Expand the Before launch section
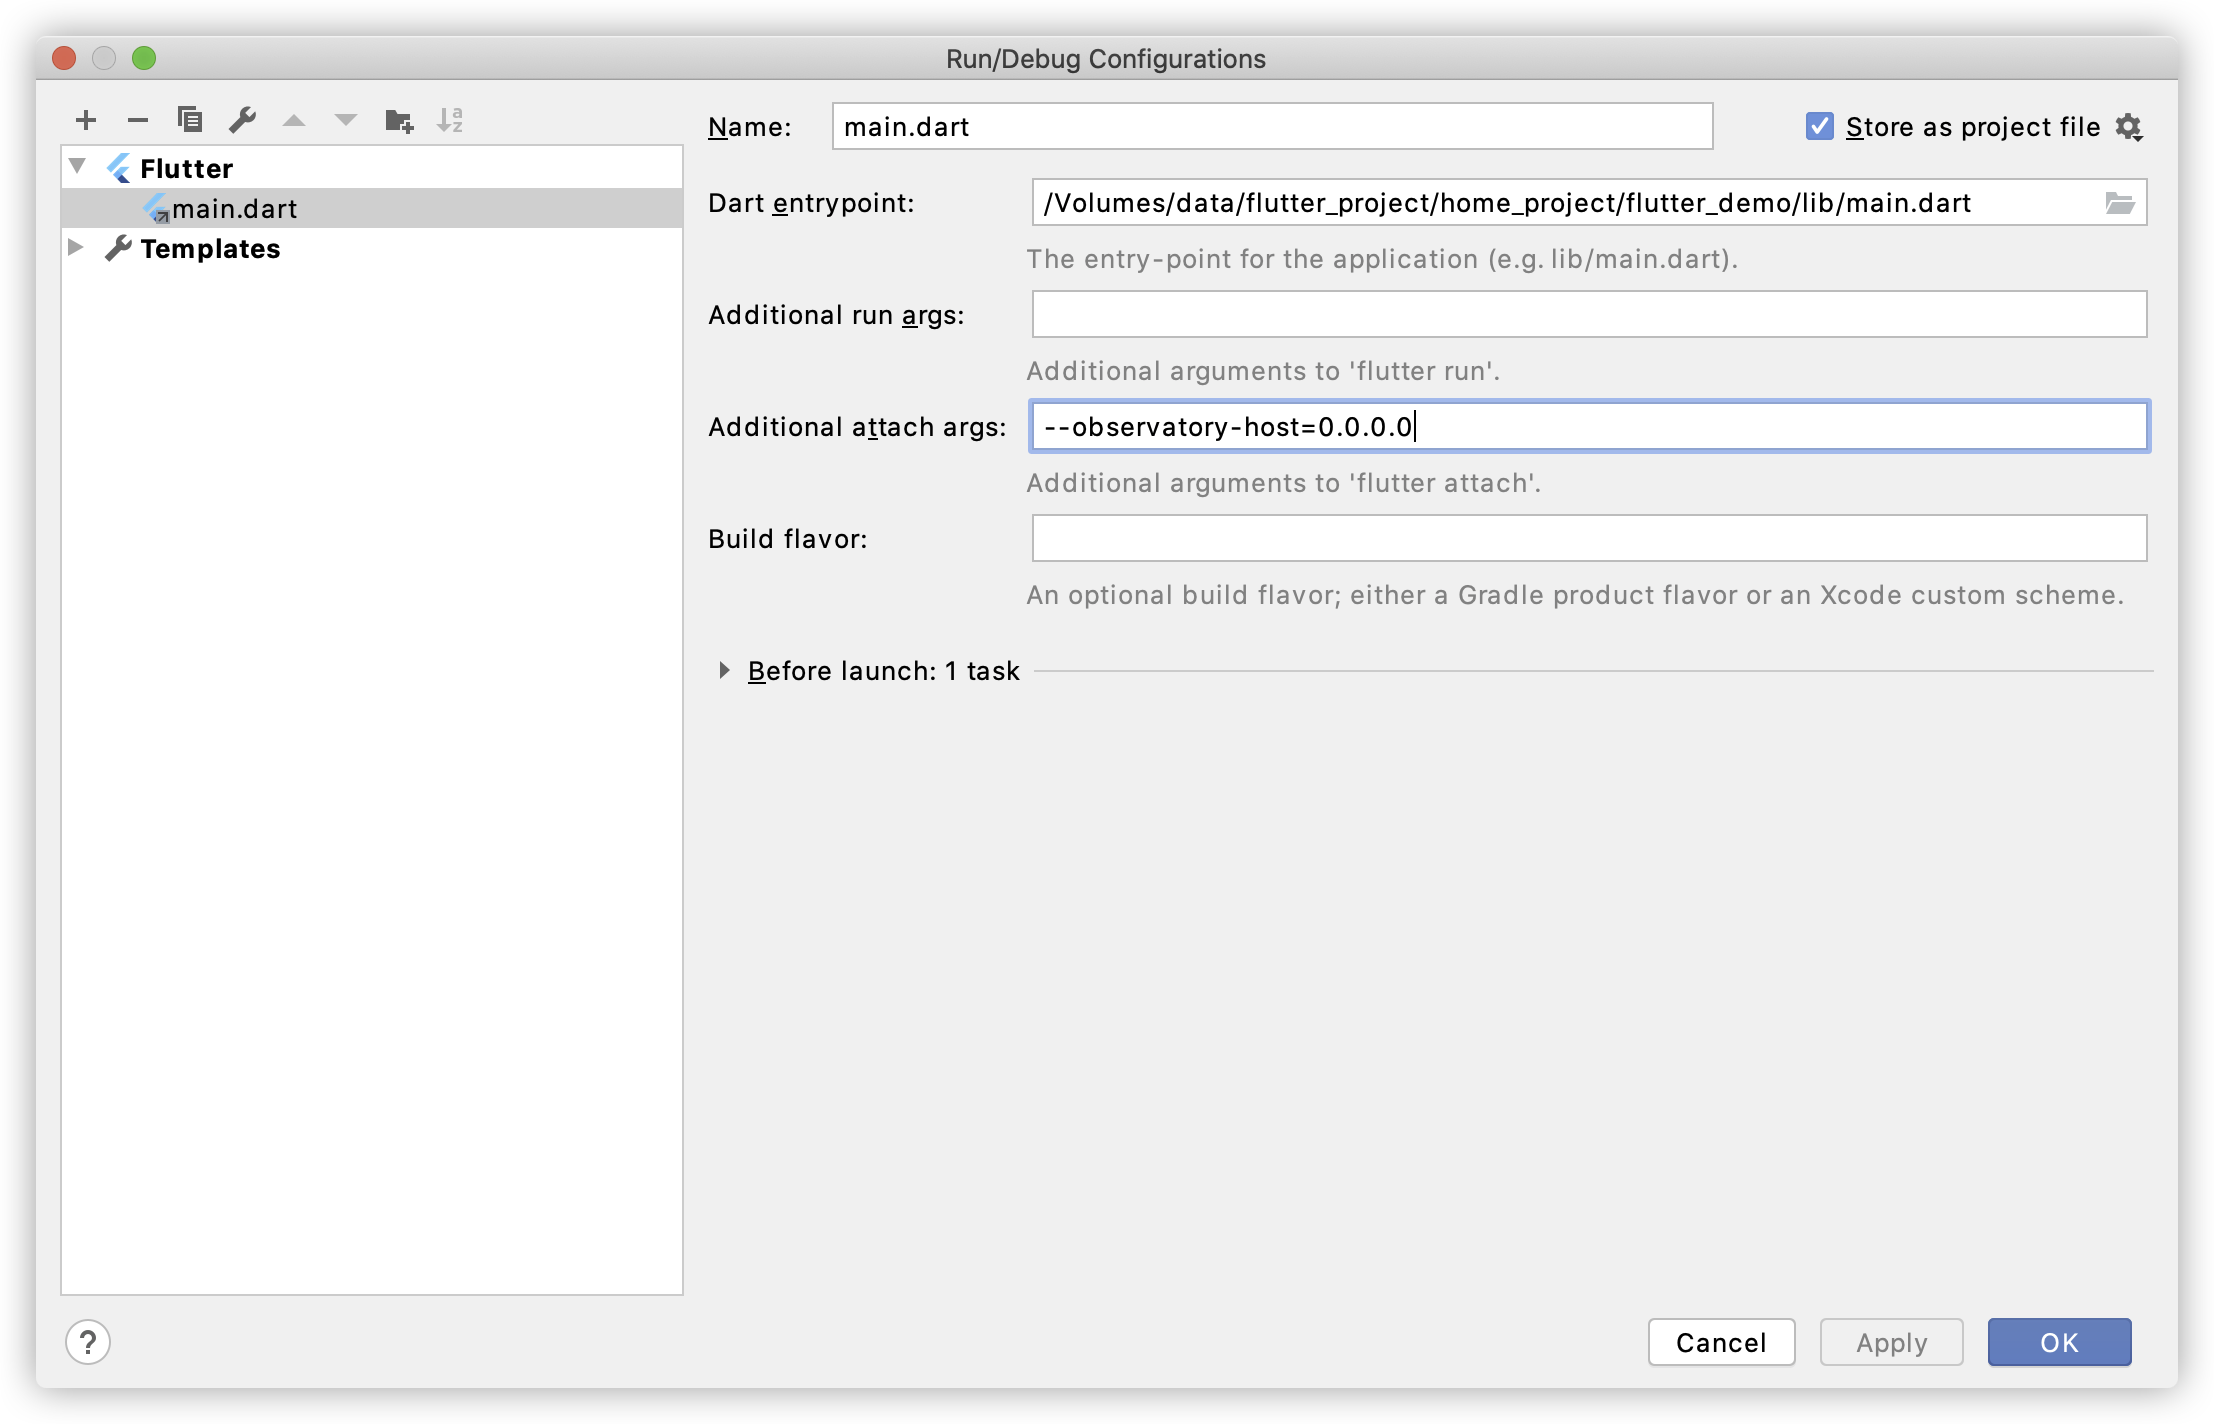 tap(723, 670)
